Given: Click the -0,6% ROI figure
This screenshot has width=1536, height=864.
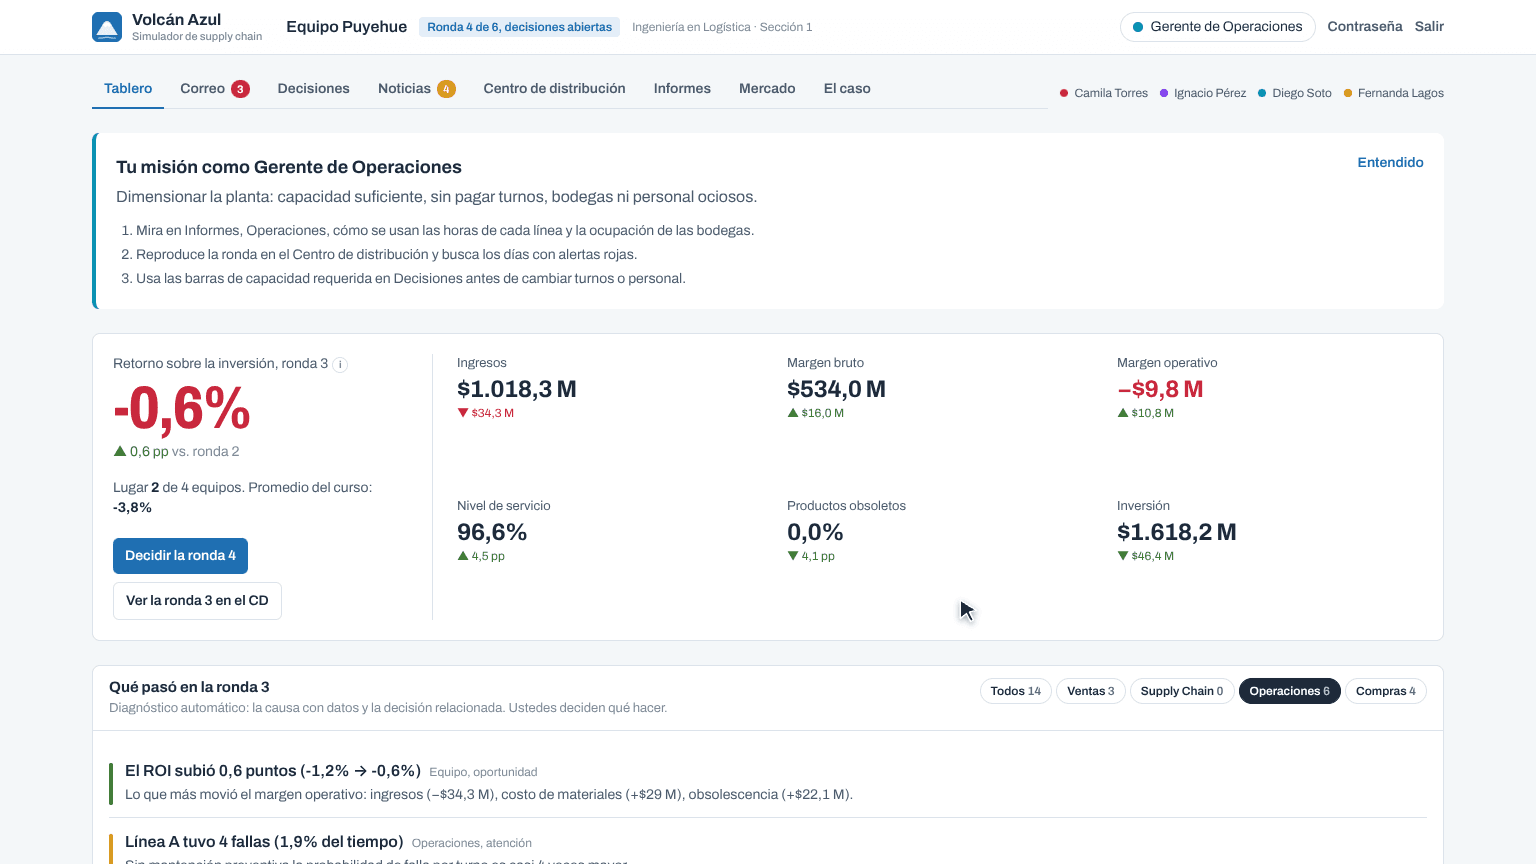Looking at the screenshot, I should coord(182,408).
